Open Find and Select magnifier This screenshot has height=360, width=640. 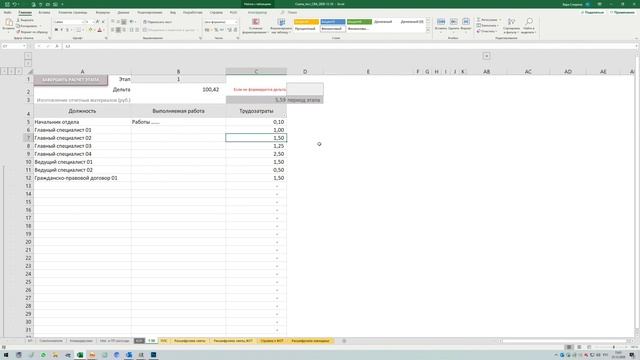click(529, 25)
